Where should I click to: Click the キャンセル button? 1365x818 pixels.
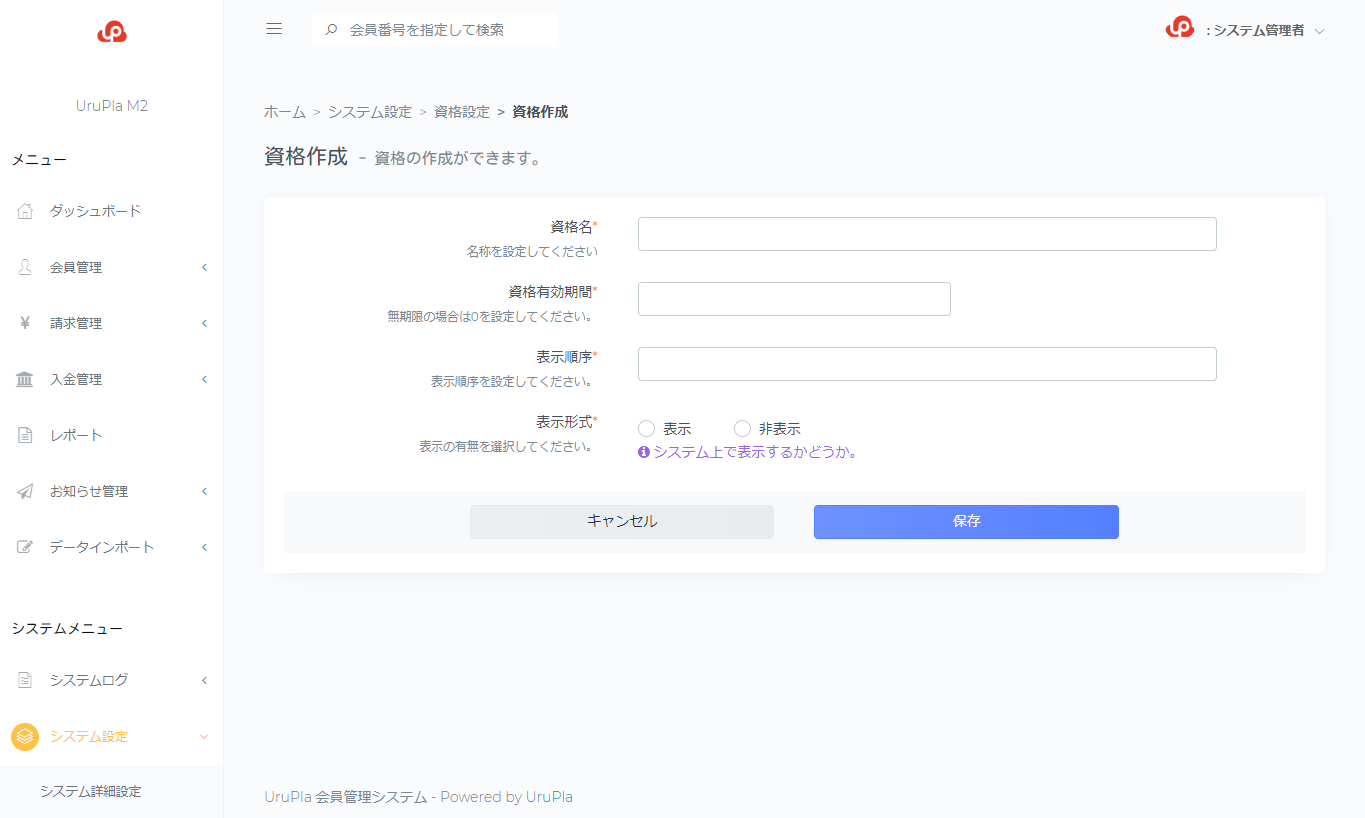point(622,522)
